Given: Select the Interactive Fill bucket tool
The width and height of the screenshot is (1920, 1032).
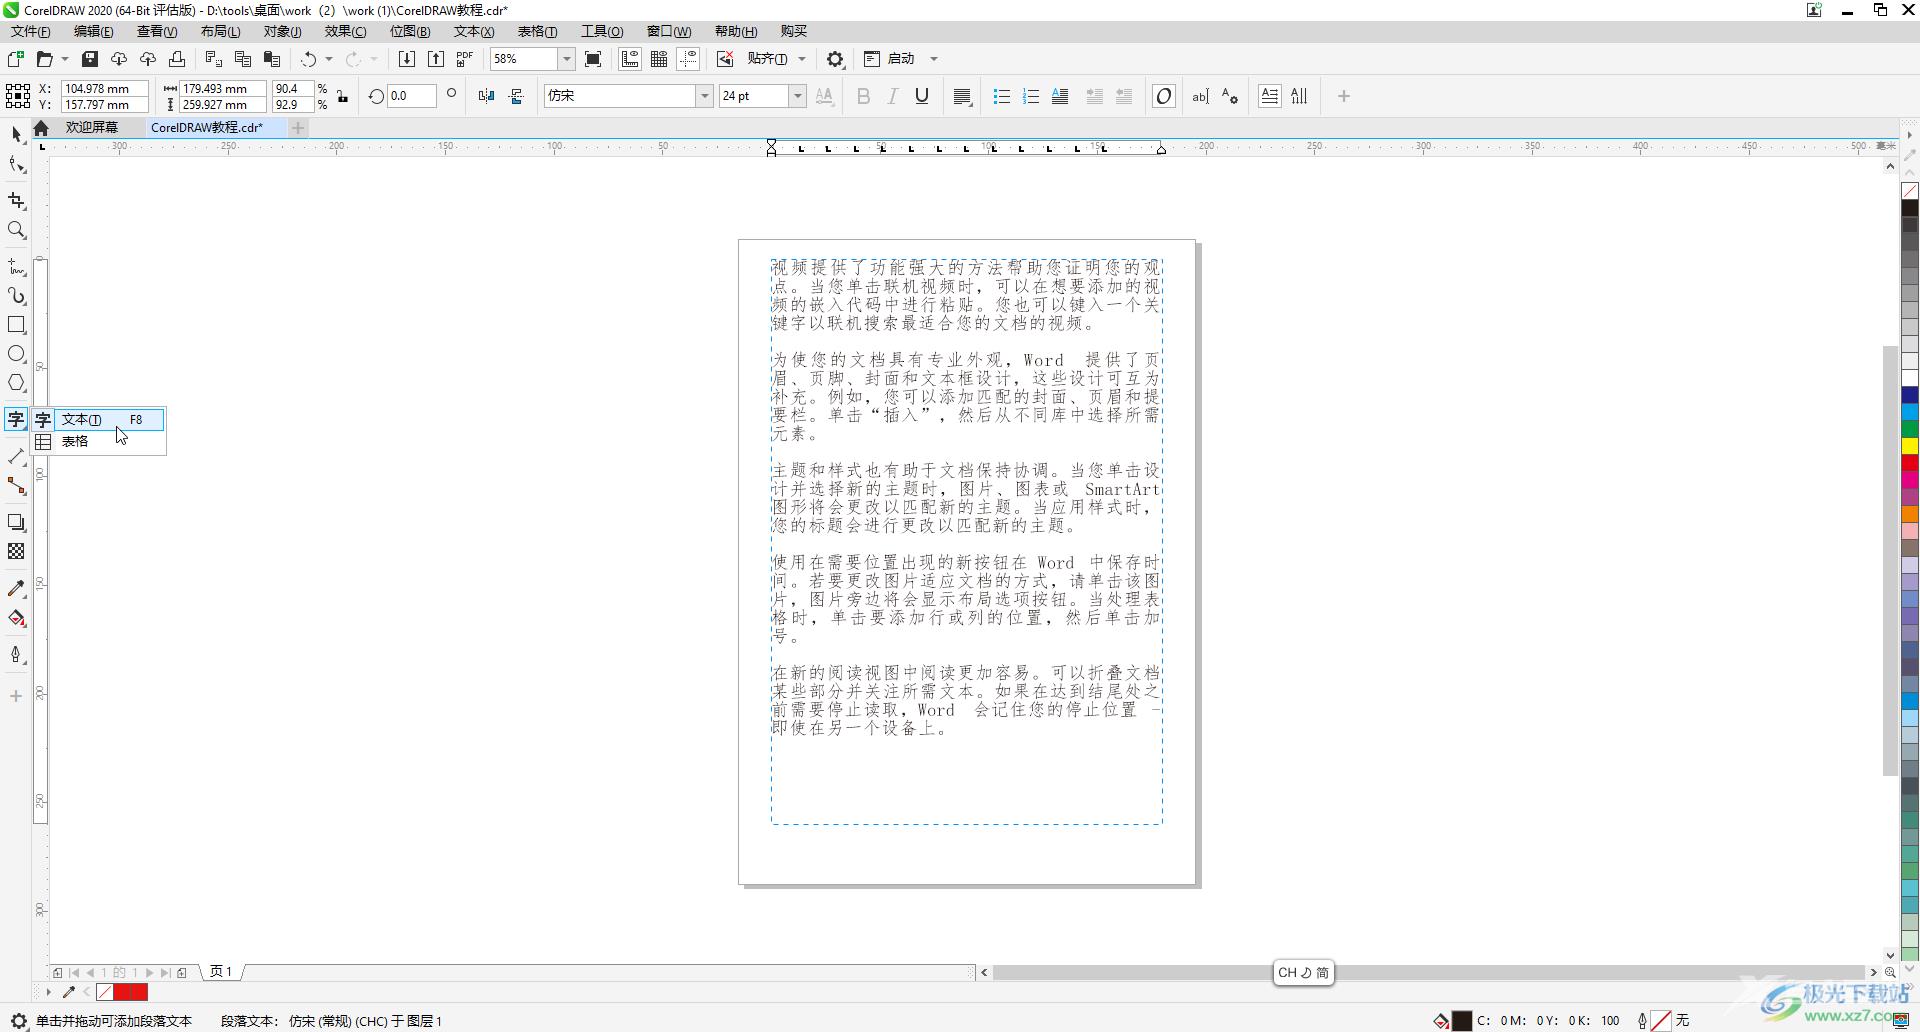Looking at the screenshot, I should (x=16, y=618).
